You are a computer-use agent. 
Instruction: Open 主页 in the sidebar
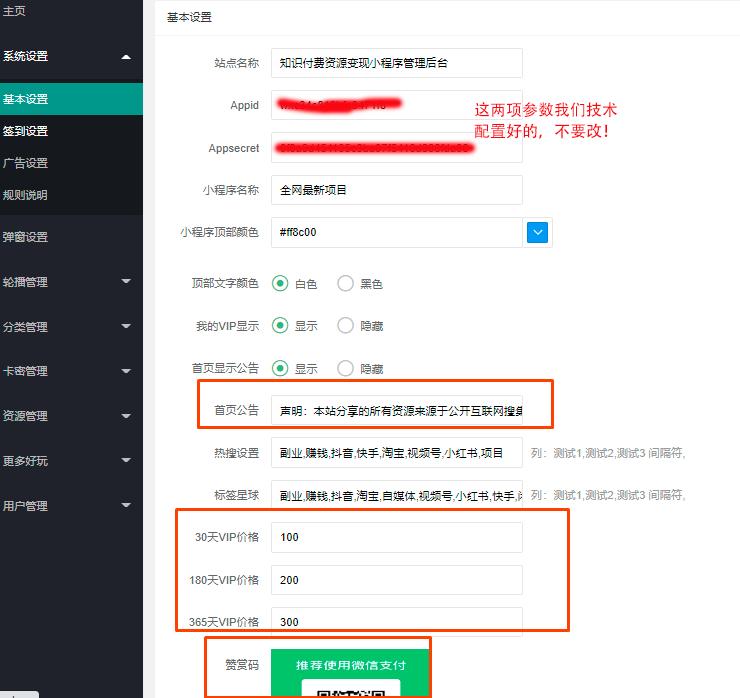pyautogui.click(x=14, y=10)
